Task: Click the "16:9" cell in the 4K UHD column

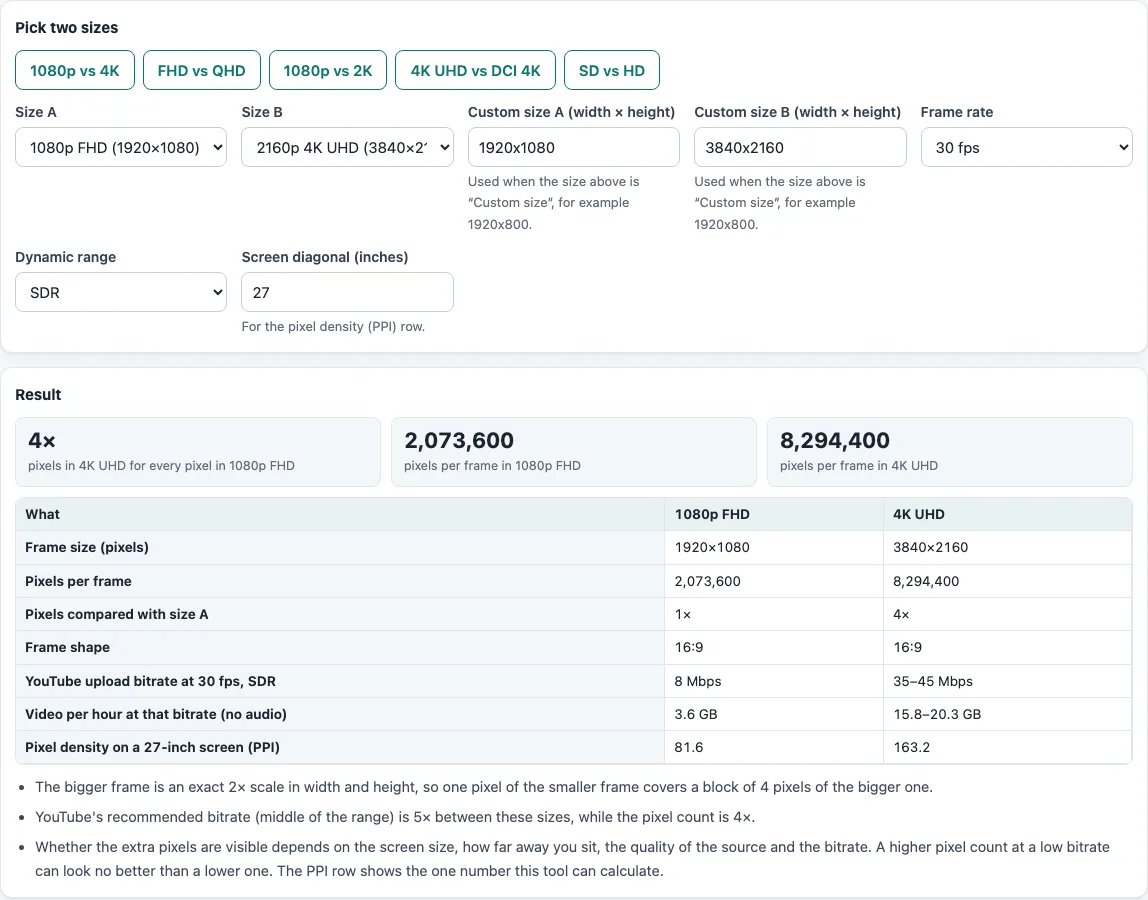Action: (x=1007, y=647)
